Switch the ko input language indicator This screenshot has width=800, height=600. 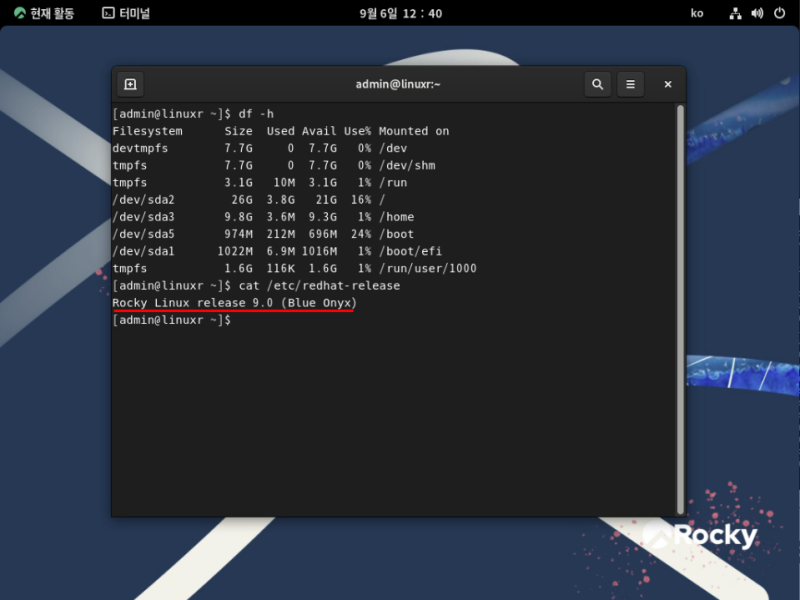click(696, 13)
